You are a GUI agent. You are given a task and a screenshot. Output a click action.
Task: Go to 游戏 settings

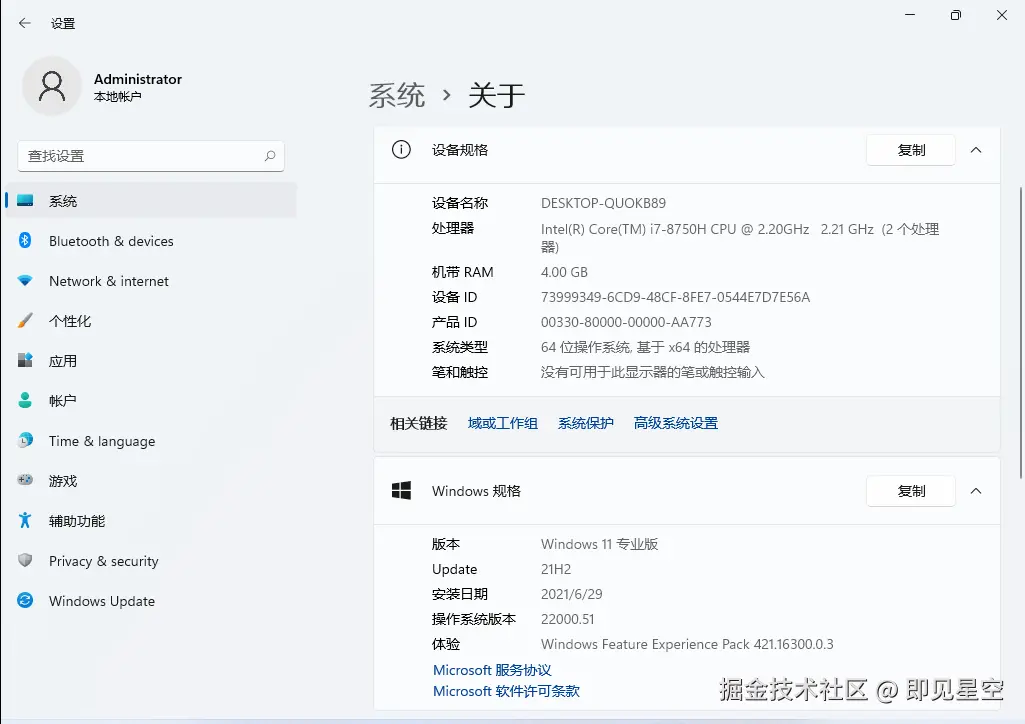click(151, 481)
